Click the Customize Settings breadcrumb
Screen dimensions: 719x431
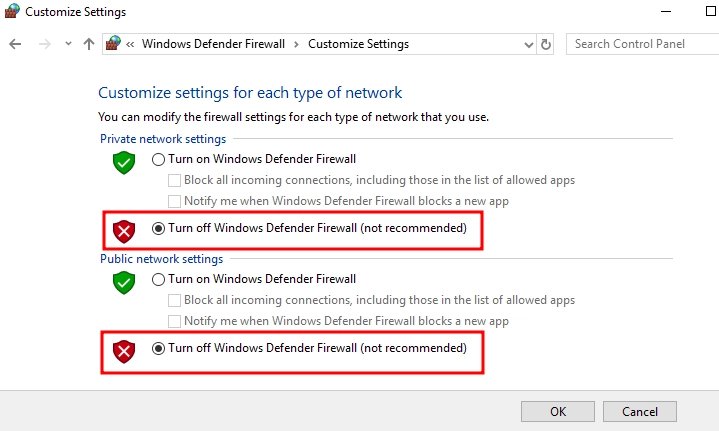coord(358,44)
